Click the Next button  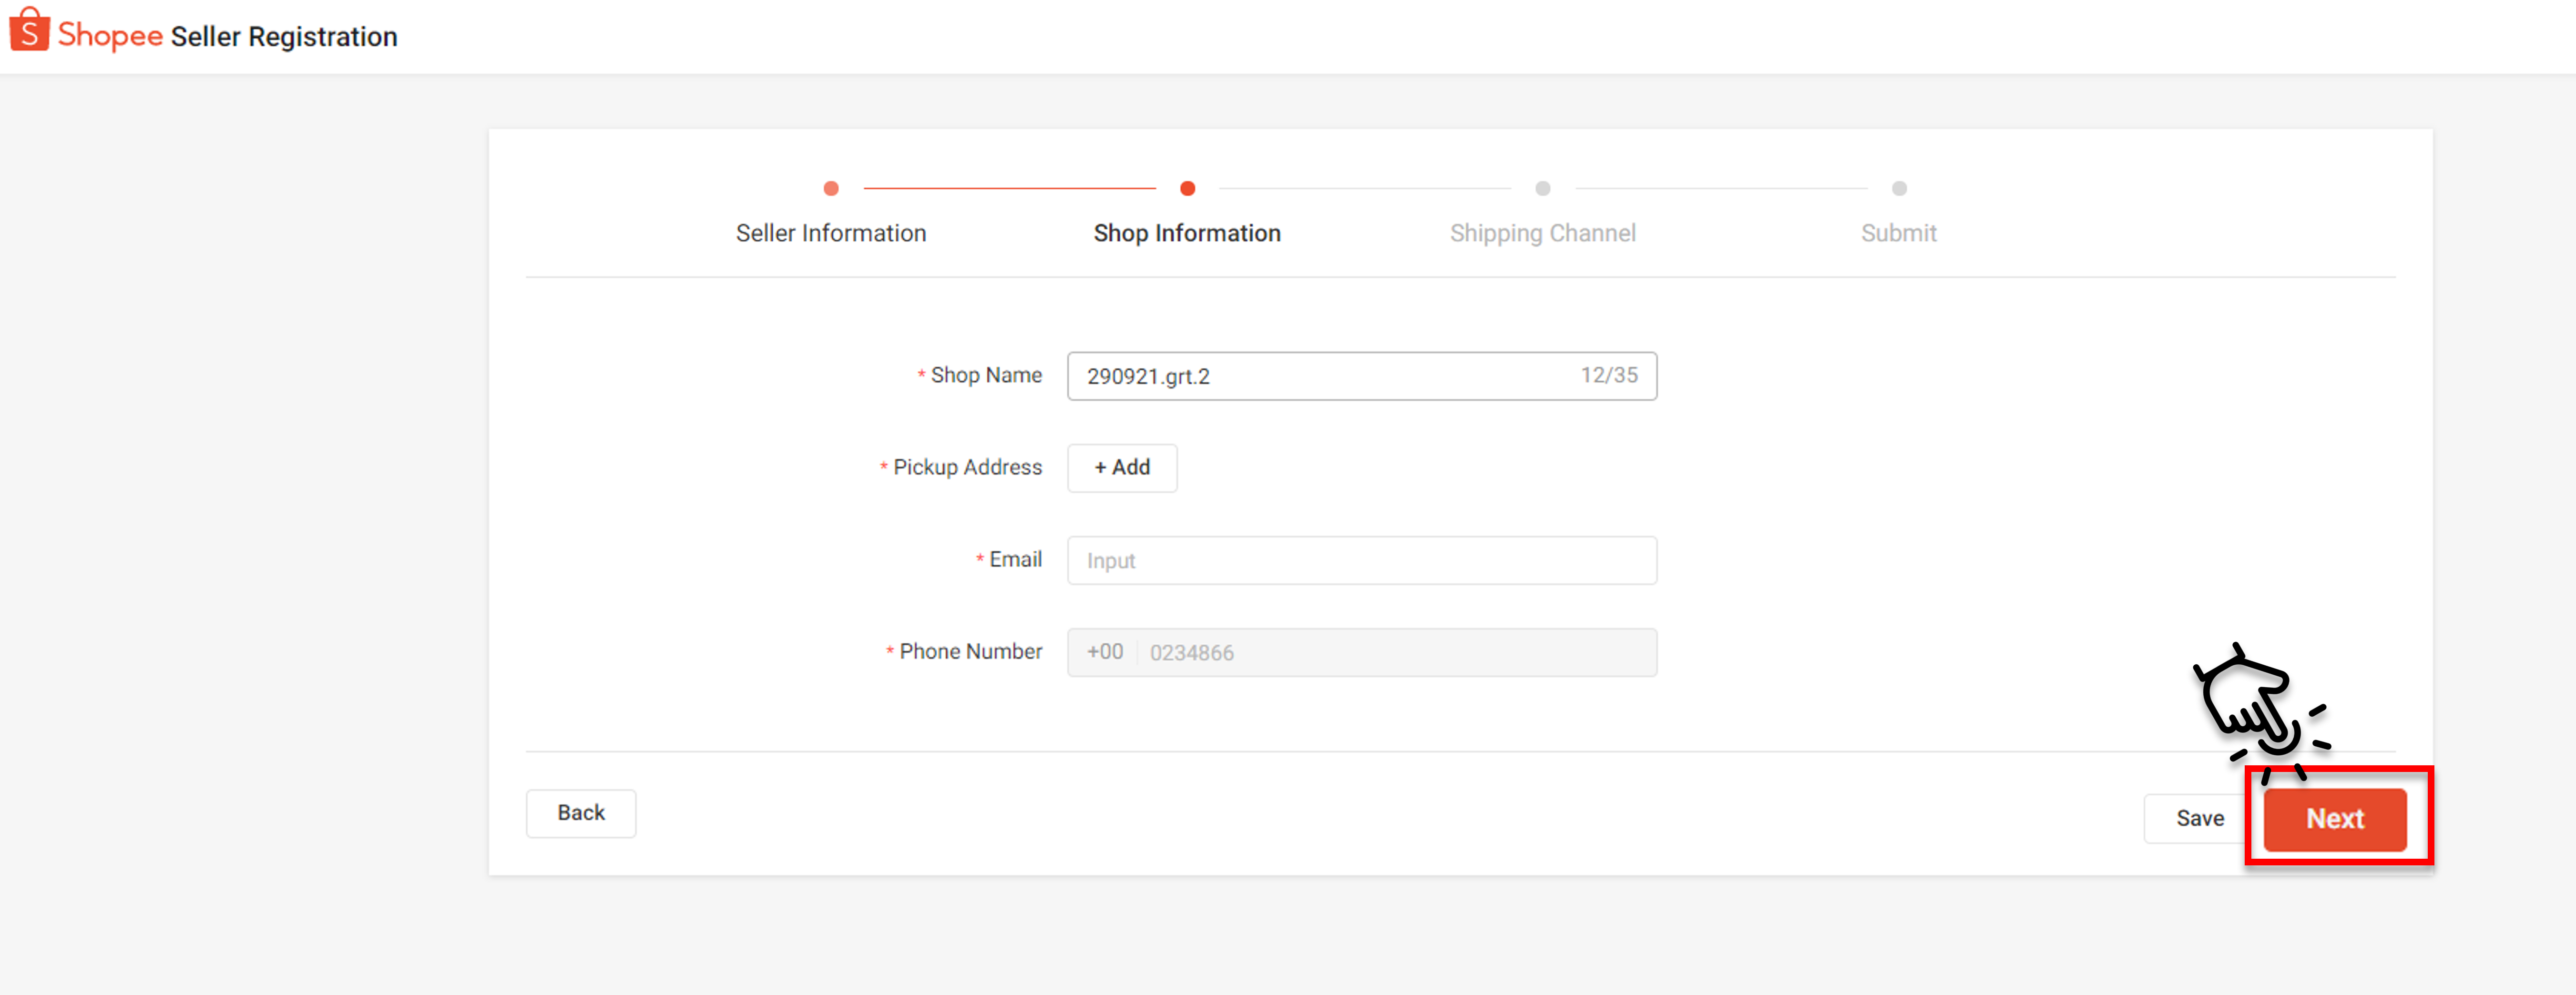pos(2335,818)
